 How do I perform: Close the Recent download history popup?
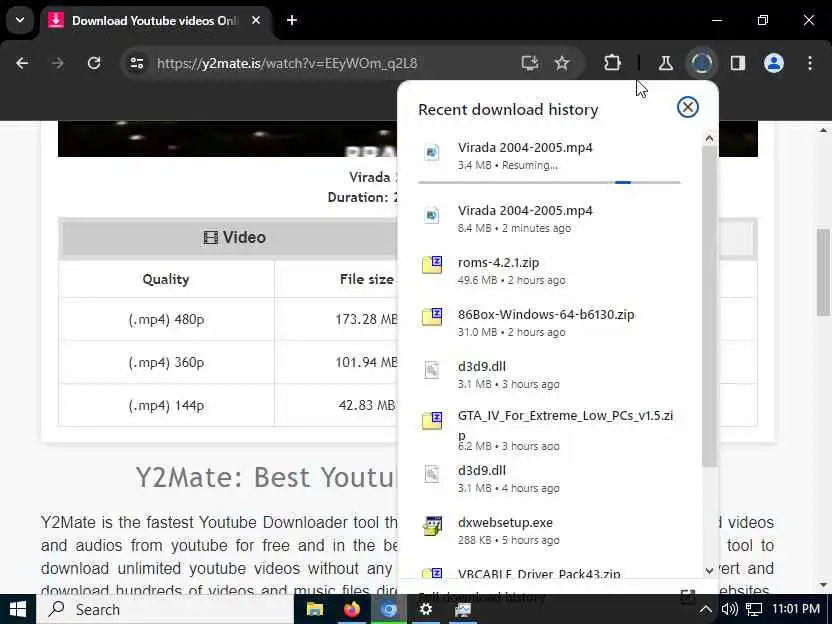point(688,107)
